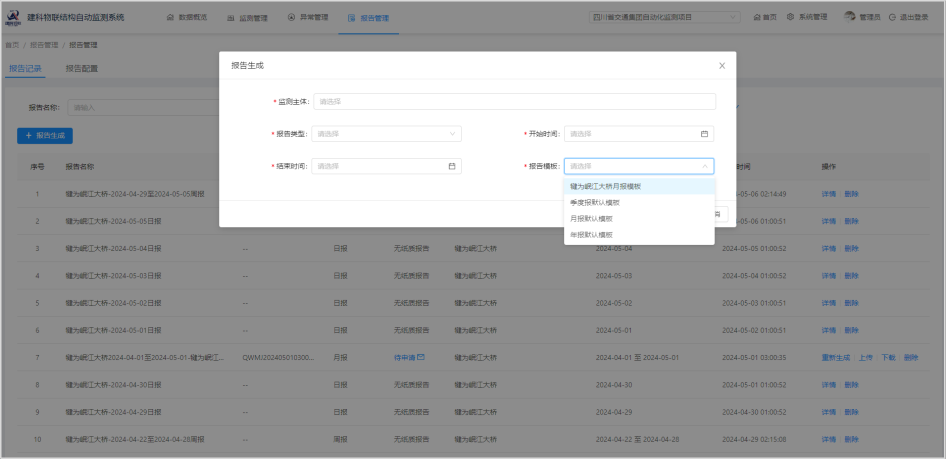Viewport: 946px width, 459px height.
Task: Click date range 2024-04-01 至 2024-05-01
Action: tap(638, 358)
